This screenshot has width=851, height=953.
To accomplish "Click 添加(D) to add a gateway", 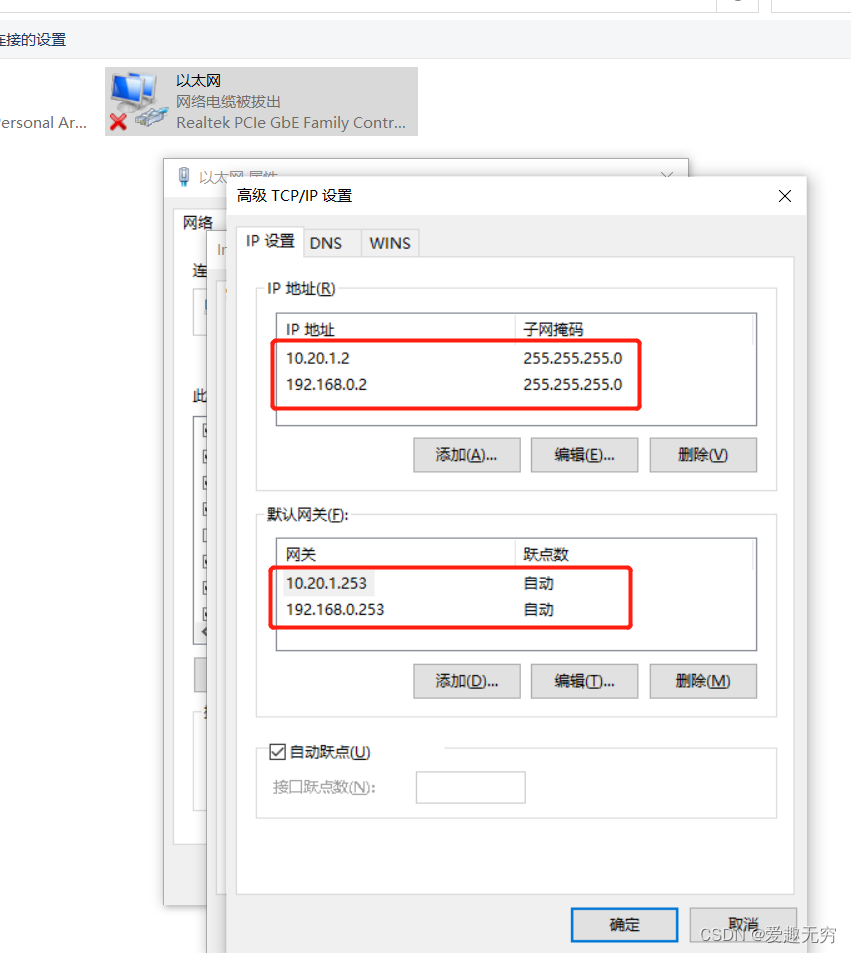I will 466,681.
